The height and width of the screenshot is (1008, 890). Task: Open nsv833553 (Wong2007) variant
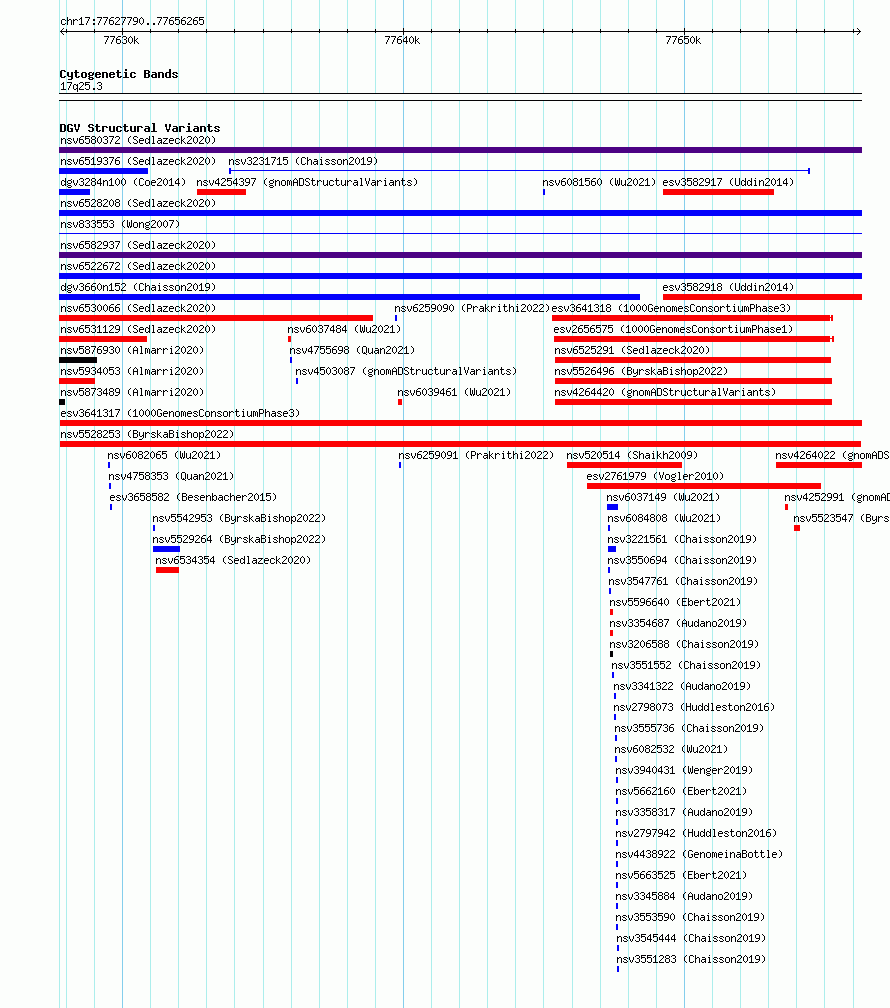pyautogui.click(x=120, y=224)
